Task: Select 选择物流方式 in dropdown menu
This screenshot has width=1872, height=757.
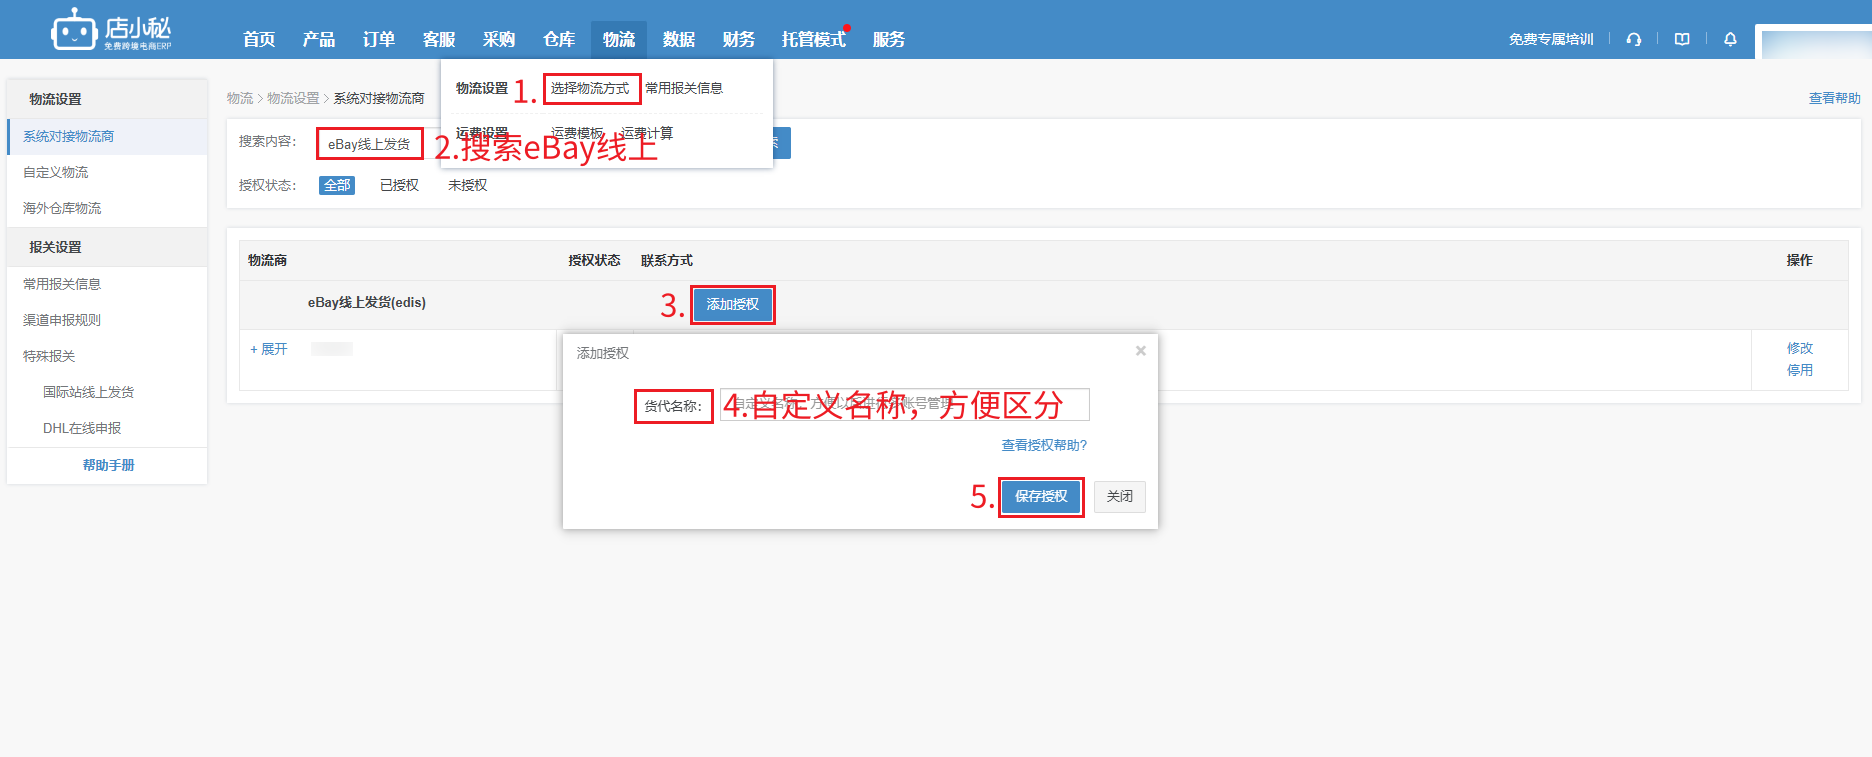Action: (x=590, y=88)
